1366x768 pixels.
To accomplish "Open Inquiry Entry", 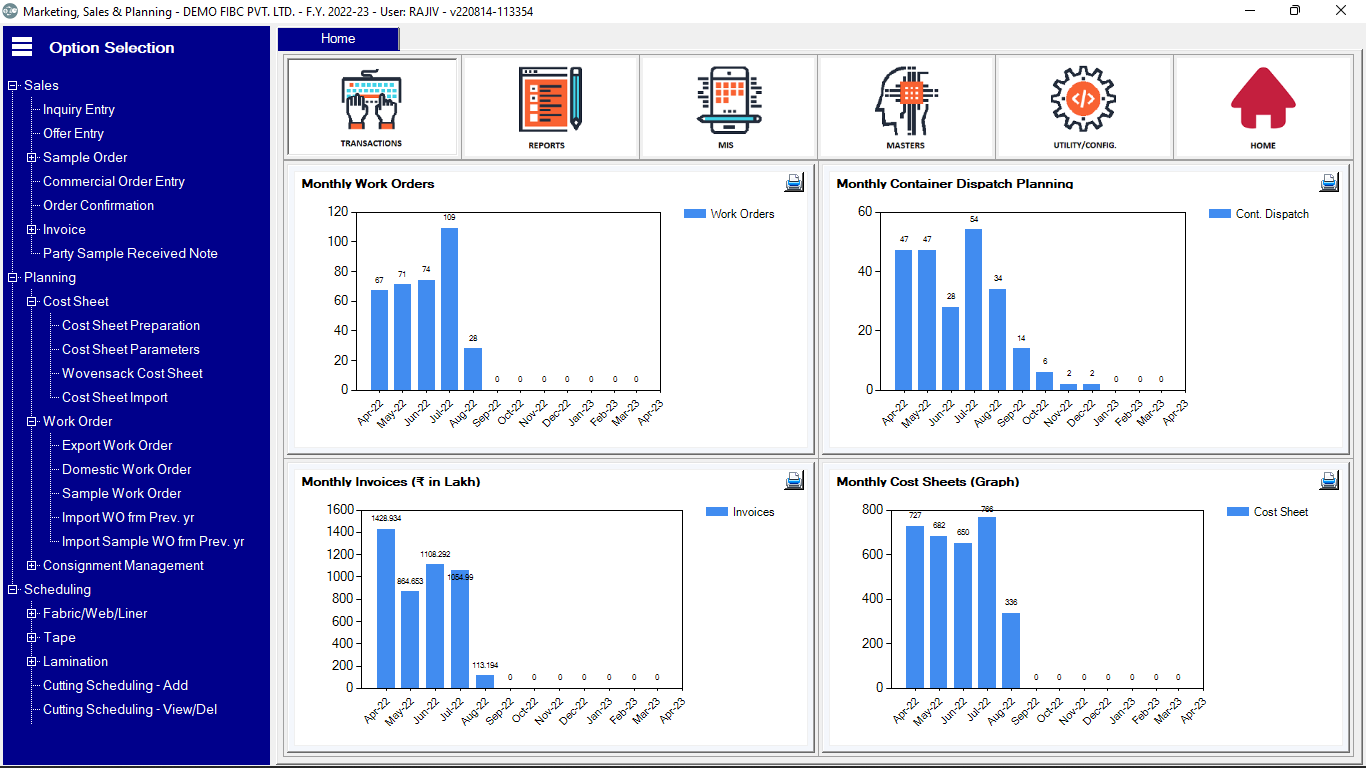I will click(79, 110).
